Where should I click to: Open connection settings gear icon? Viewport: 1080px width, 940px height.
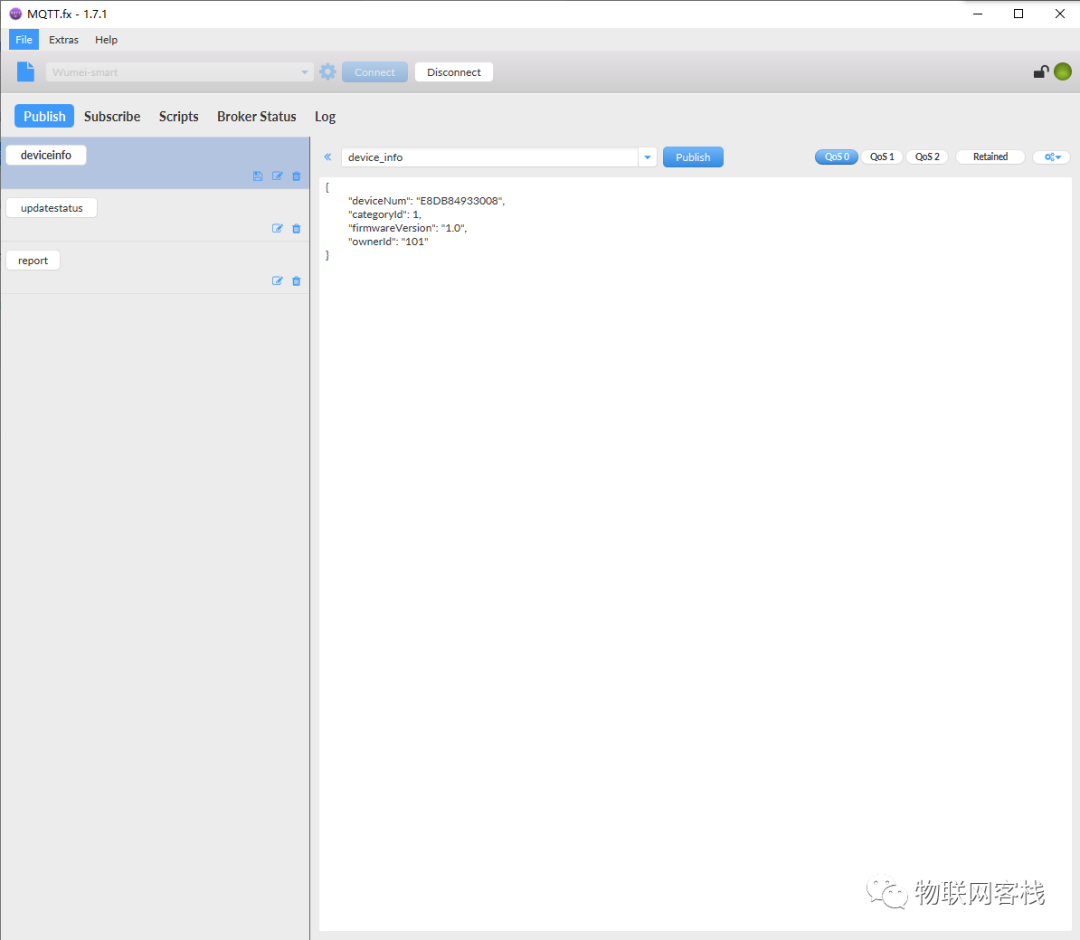(328, 72)
